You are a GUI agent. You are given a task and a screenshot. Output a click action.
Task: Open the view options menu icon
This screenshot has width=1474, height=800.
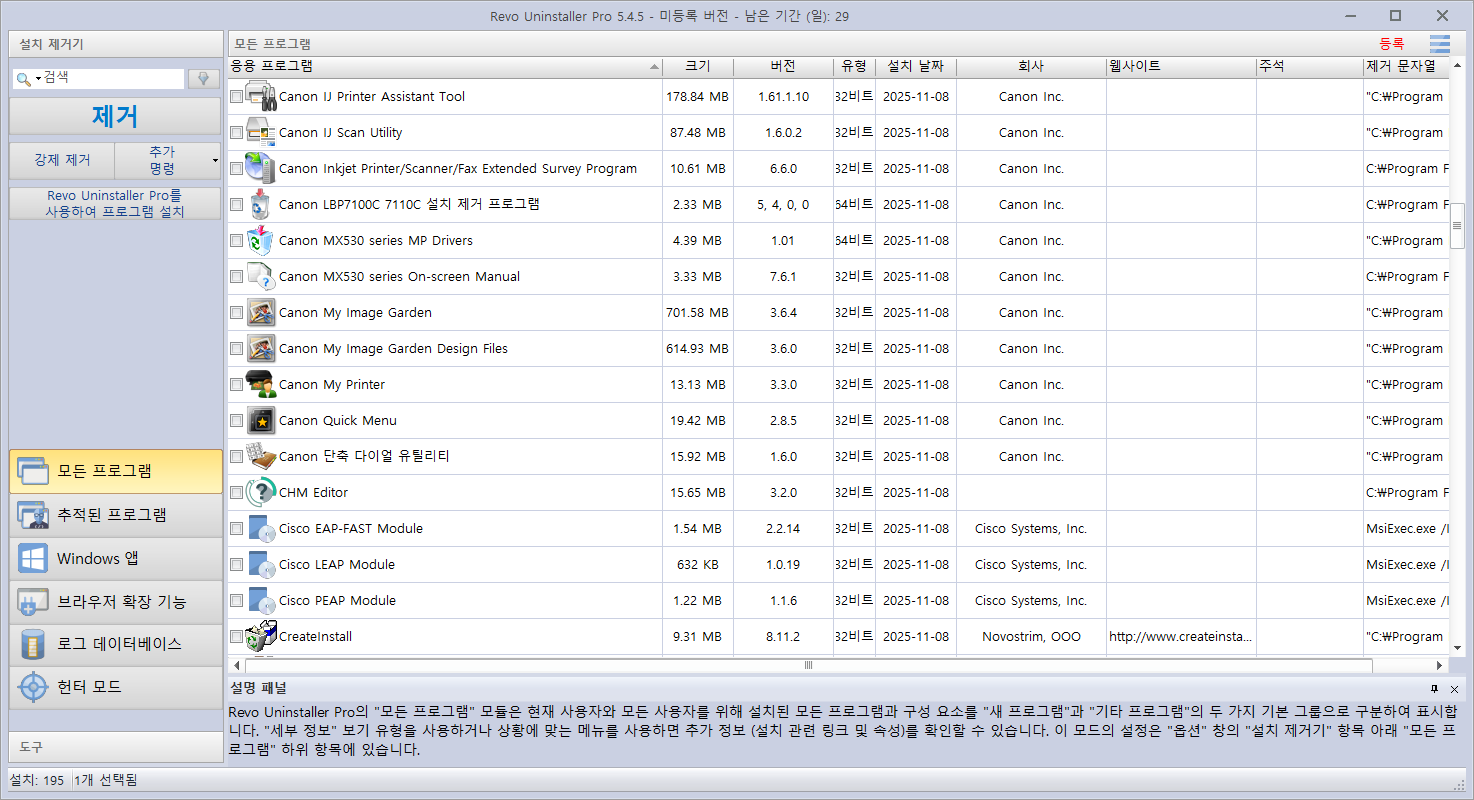pos(1439,44)
